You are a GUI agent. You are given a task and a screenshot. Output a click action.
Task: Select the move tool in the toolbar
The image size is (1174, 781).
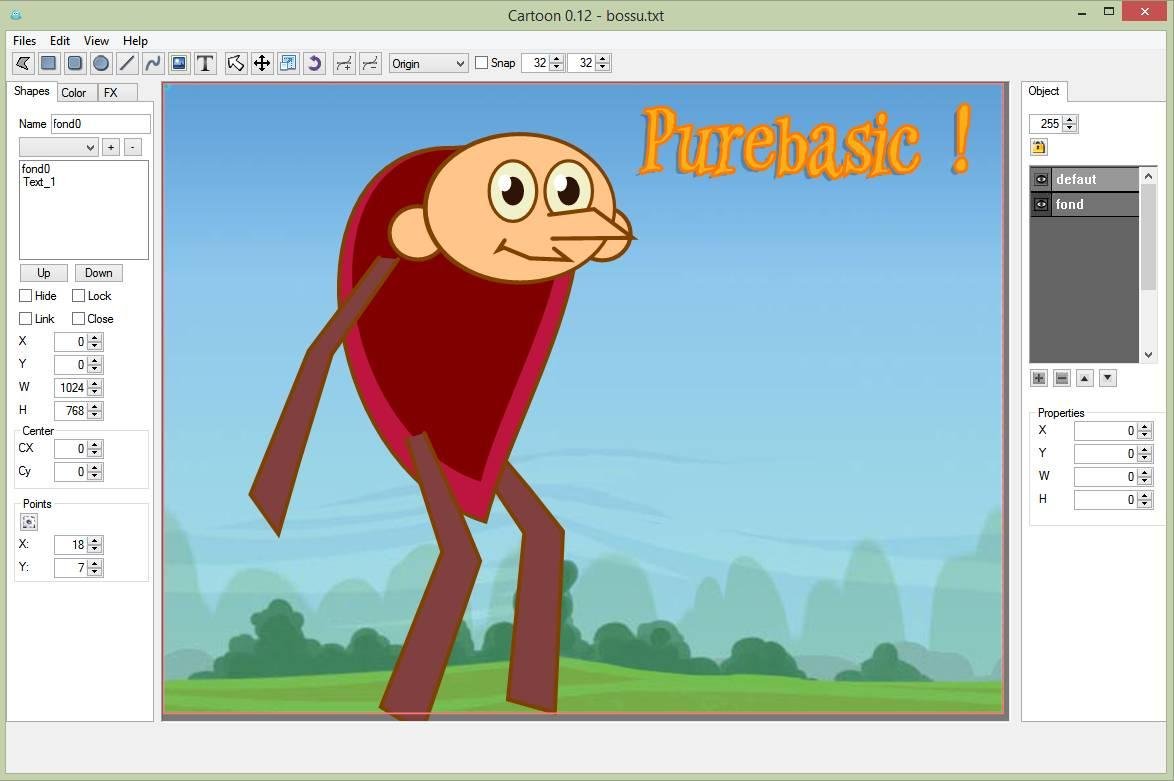pos(261,63)
